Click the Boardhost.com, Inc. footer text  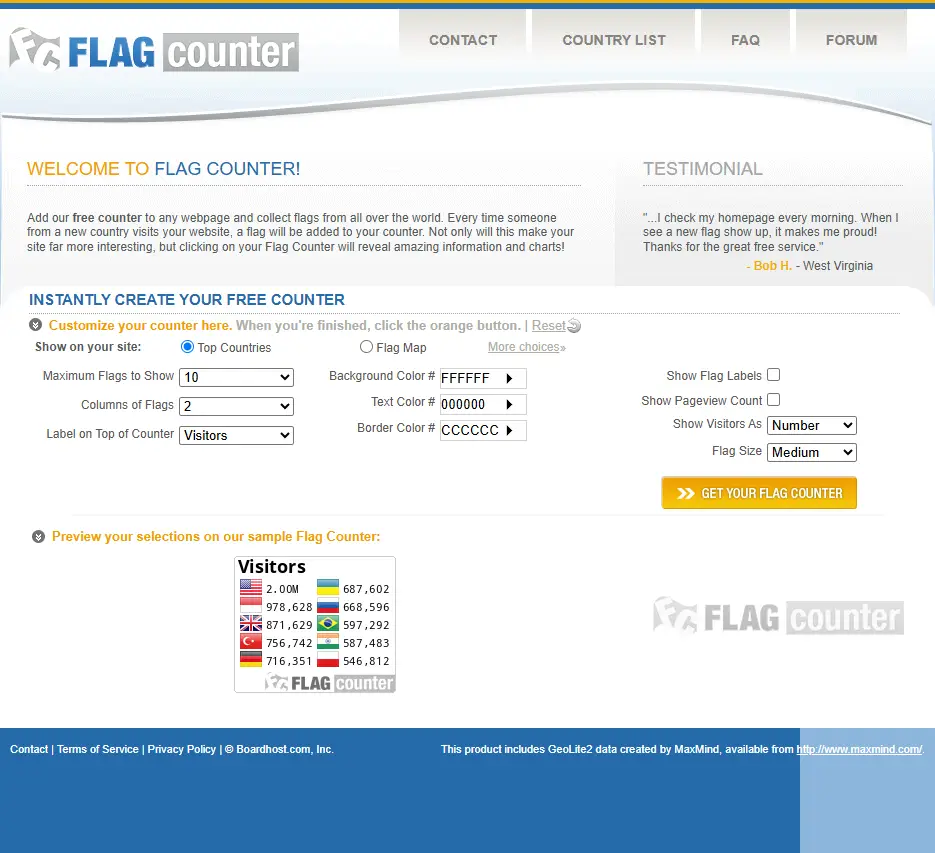point(284,749)
